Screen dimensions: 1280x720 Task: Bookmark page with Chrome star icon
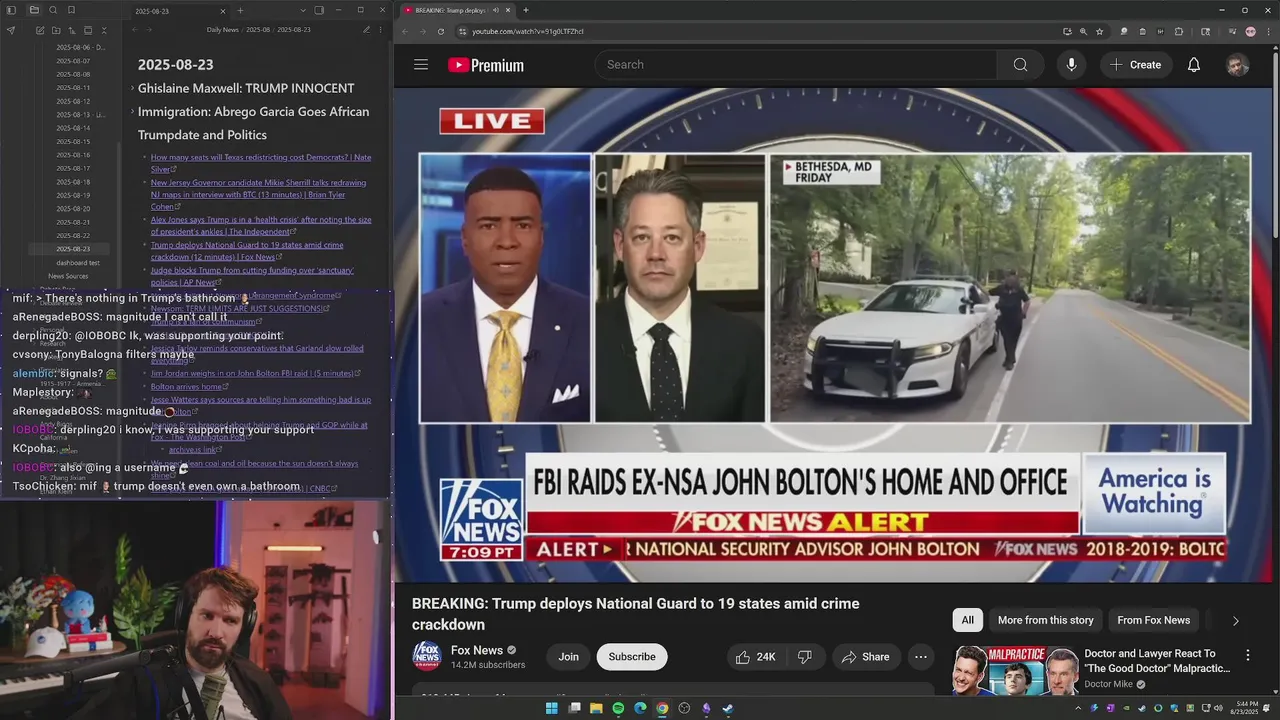click(1100, 31)
